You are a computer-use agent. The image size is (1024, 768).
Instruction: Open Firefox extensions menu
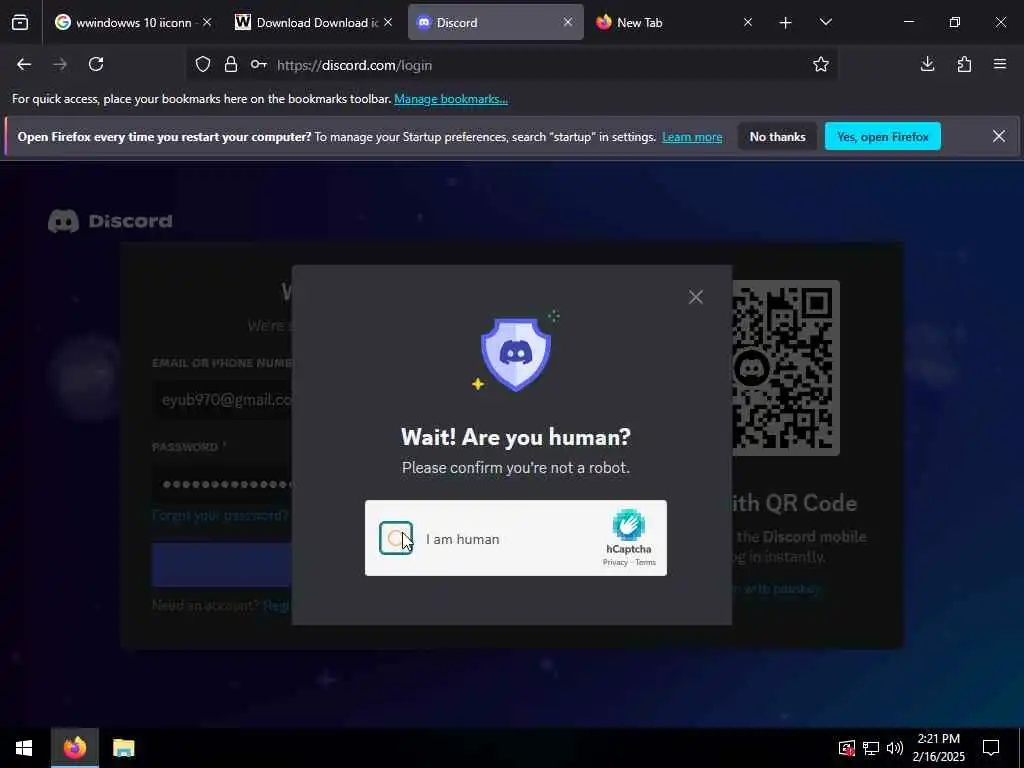964,64
